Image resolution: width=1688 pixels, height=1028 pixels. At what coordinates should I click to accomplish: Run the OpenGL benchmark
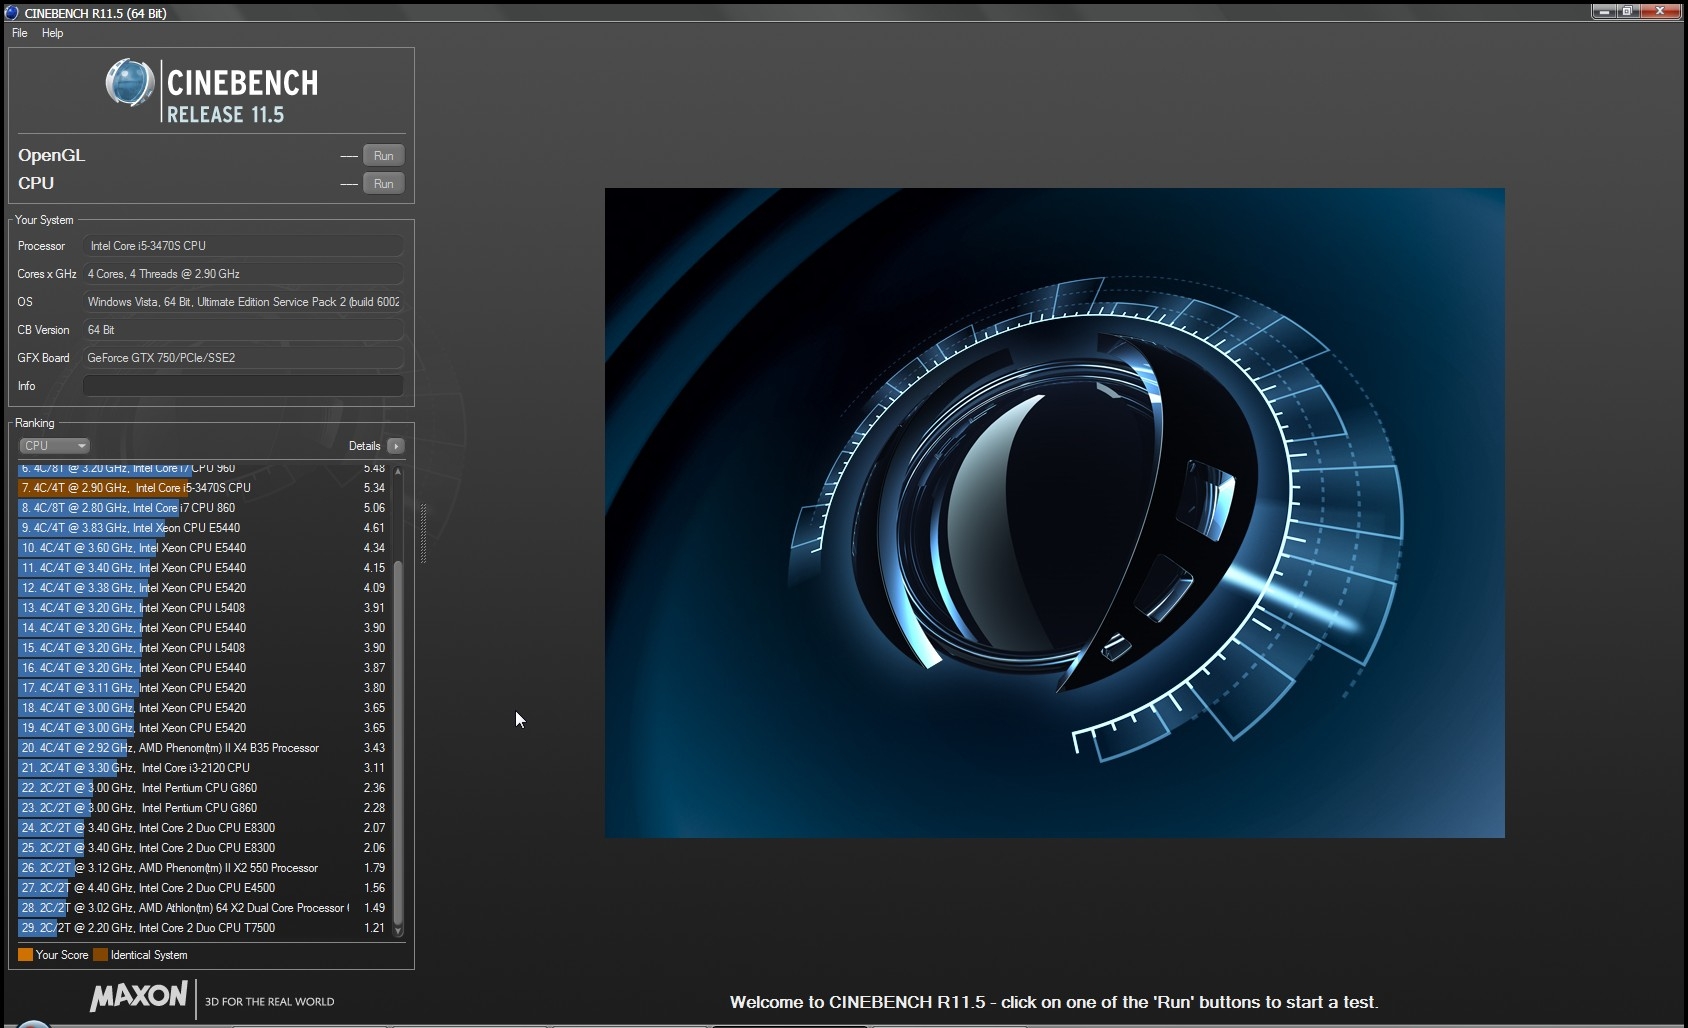click(x=383, y=156)
